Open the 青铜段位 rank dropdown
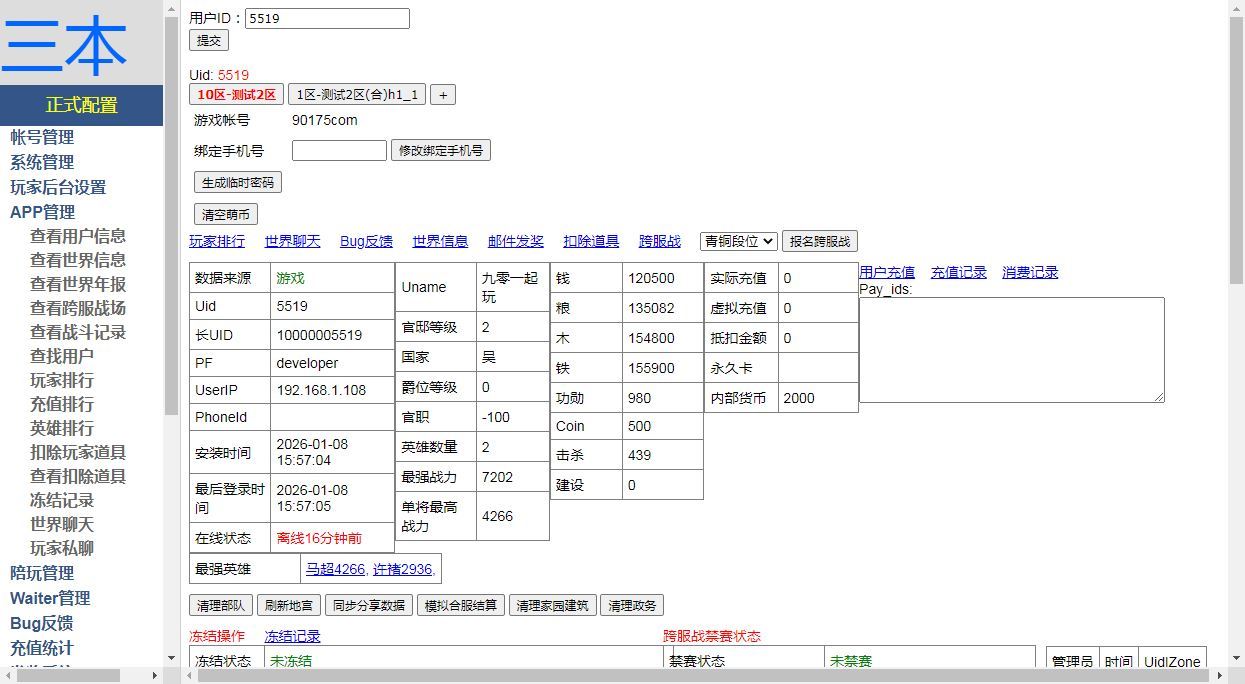Image resolution: width=1245 pixels, height=684 pixels. [x=738, y=241]
